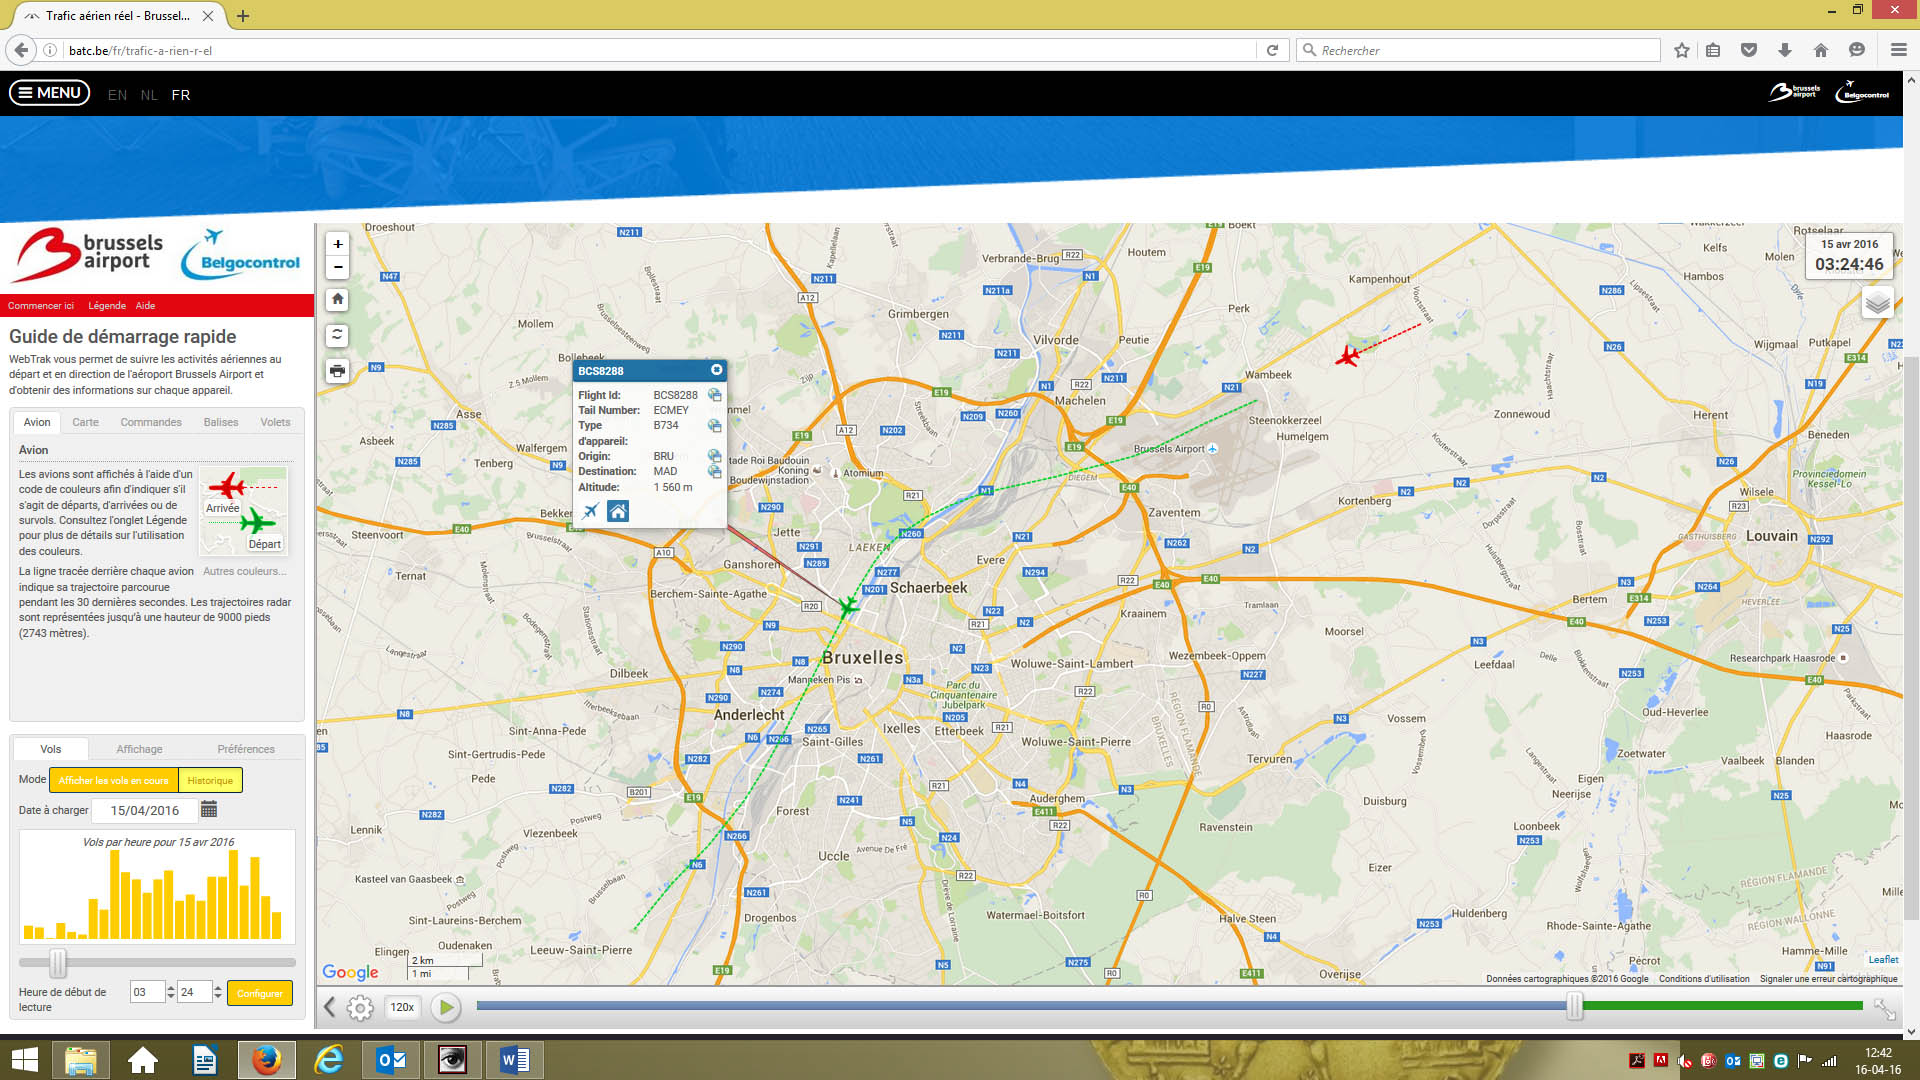The image size is (1920, 1080).
Task: Select the Commandes guide tab
Action: 151,422
